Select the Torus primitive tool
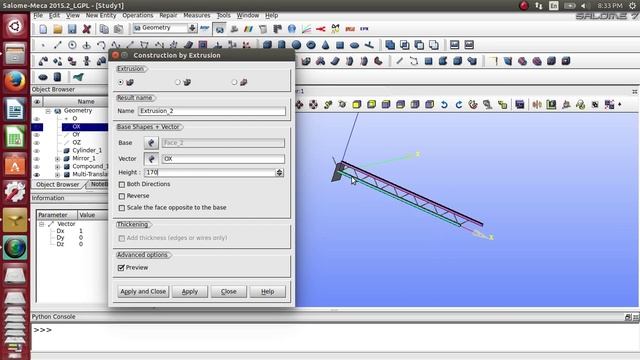Image resolution: width=640 pixels, height=360 pixels. click(311, 45)
